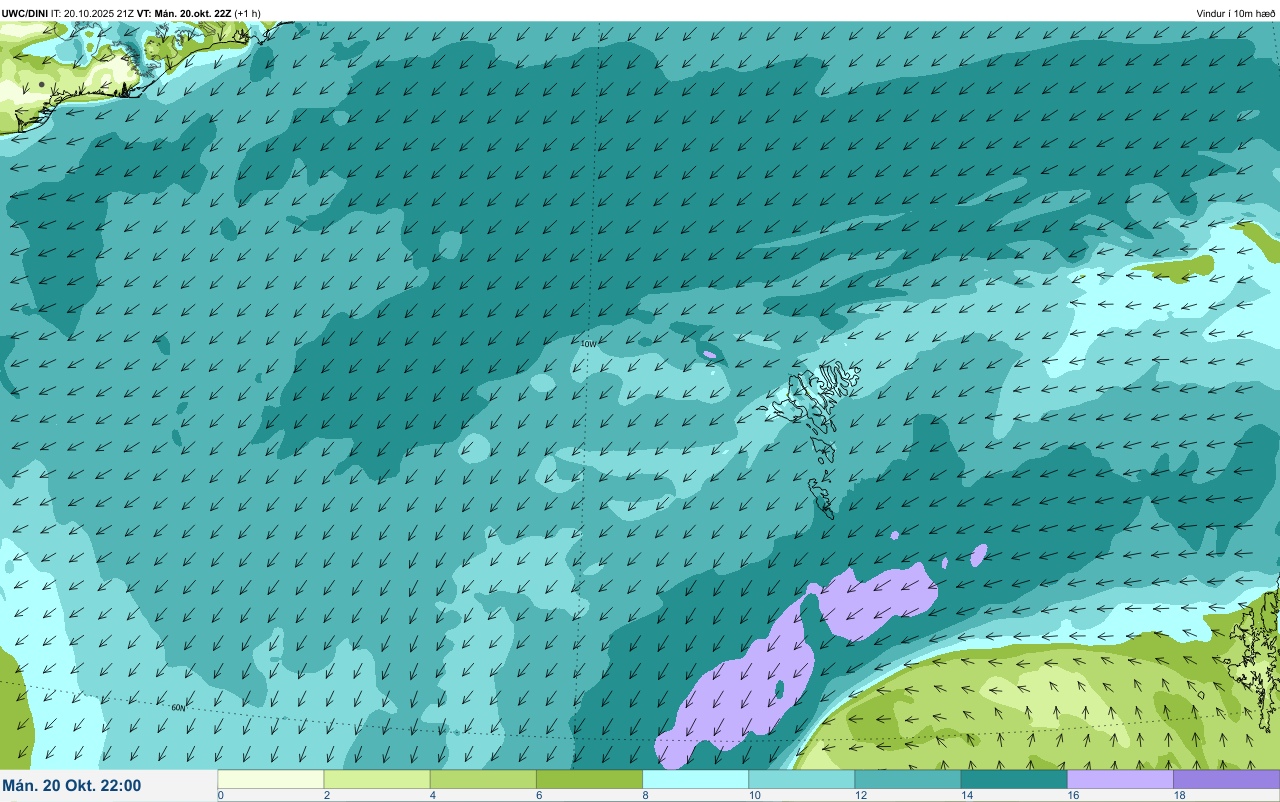The height and width of the screenshot is (802, 1280).
Task: Click legend value '4' on the color scale
Action: [x=432, y=795]
